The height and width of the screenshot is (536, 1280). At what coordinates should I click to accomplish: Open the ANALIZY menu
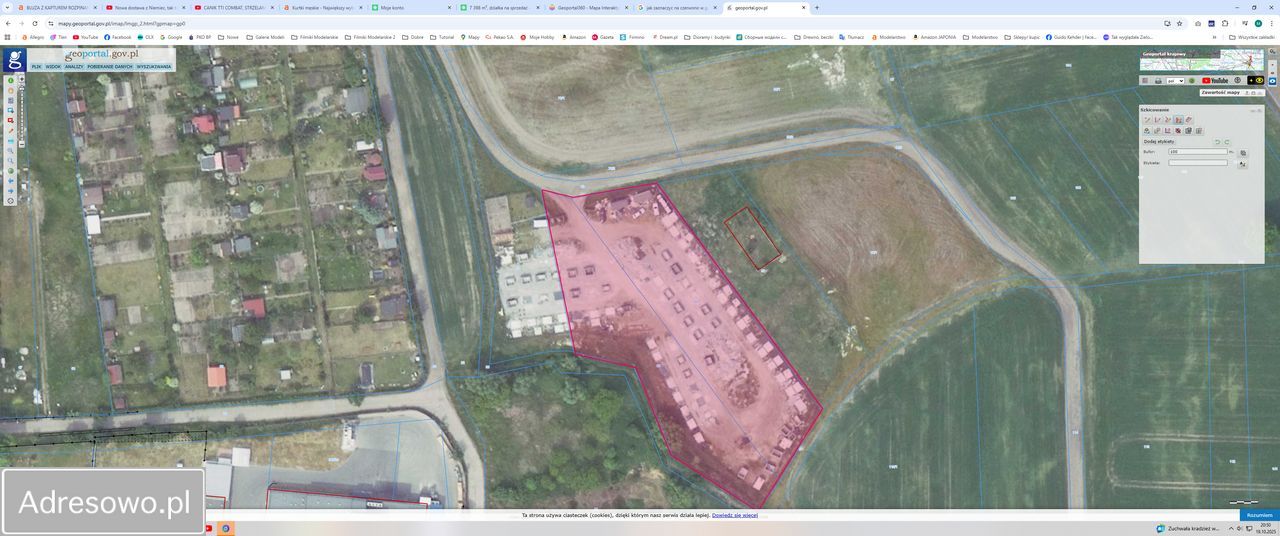pyautogui.click(x=74, y=67)
